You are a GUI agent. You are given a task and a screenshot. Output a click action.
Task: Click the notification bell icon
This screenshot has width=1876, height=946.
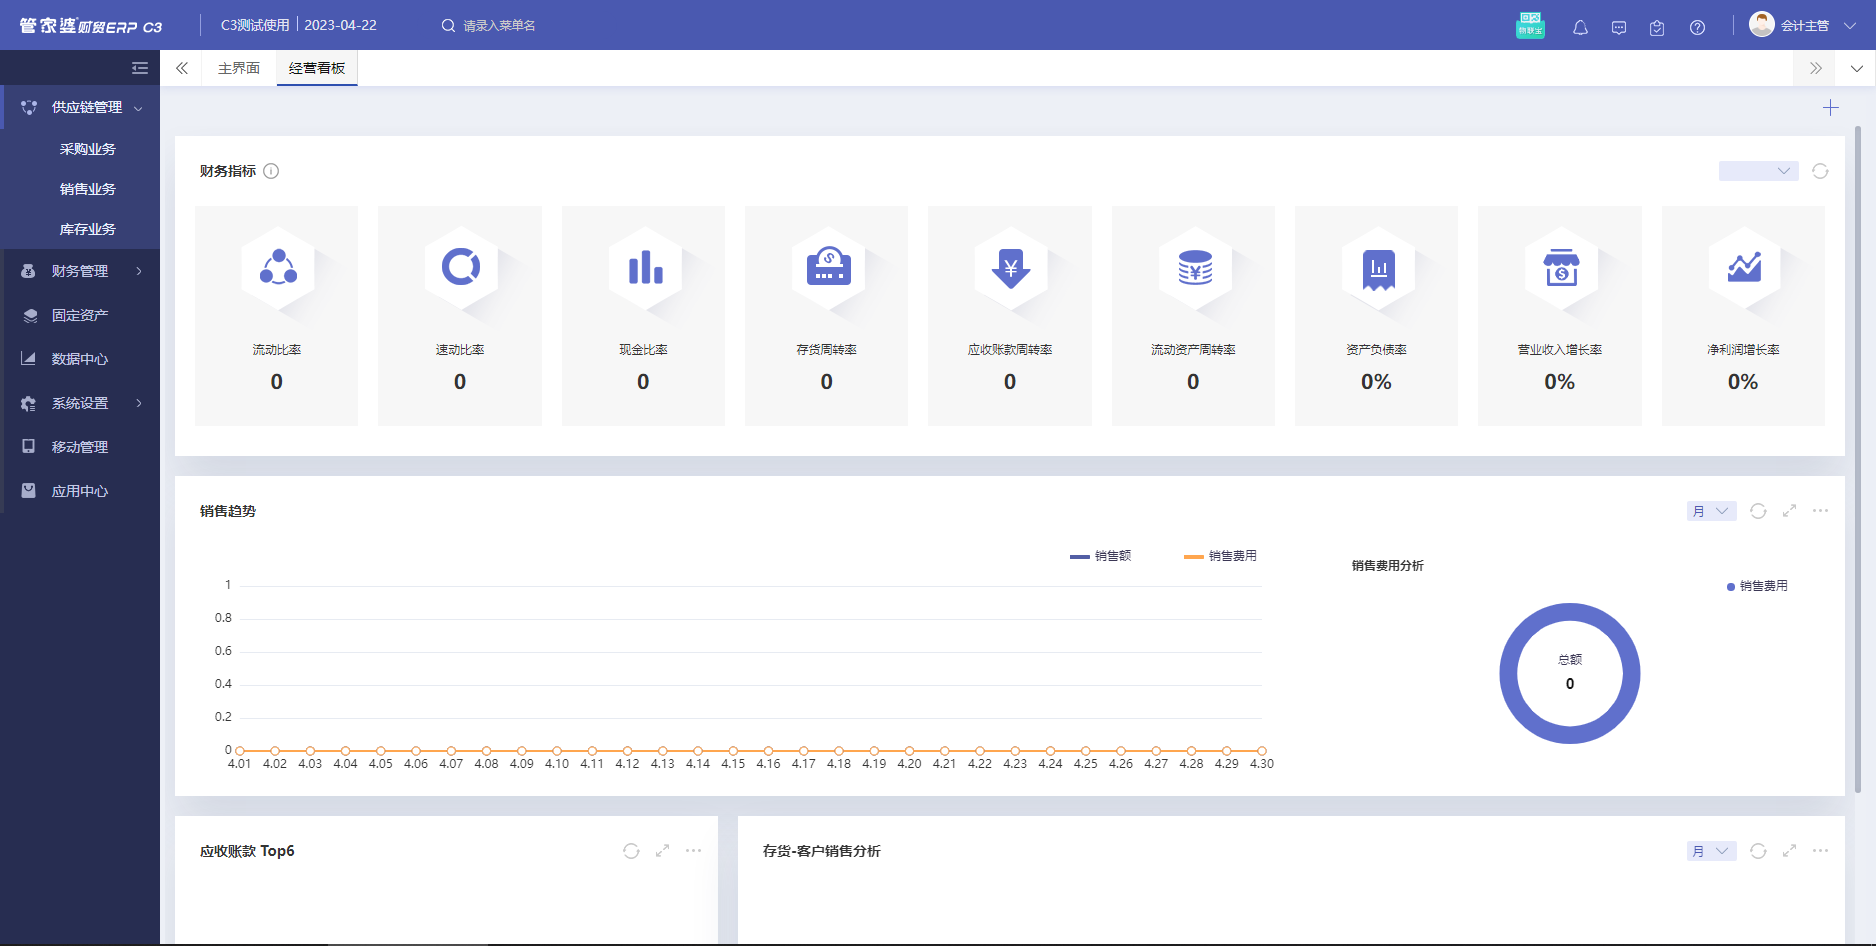point(1580,27)
